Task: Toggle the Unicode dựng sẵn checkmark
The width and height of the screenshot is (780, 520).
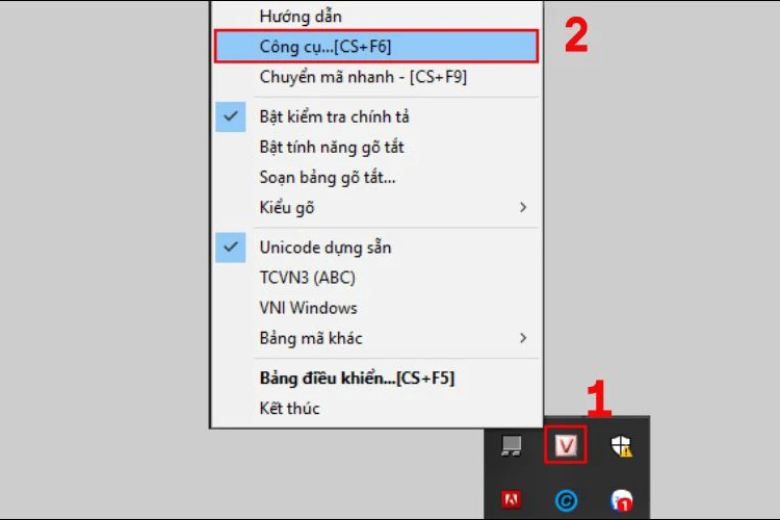Action: click(230, 247)
